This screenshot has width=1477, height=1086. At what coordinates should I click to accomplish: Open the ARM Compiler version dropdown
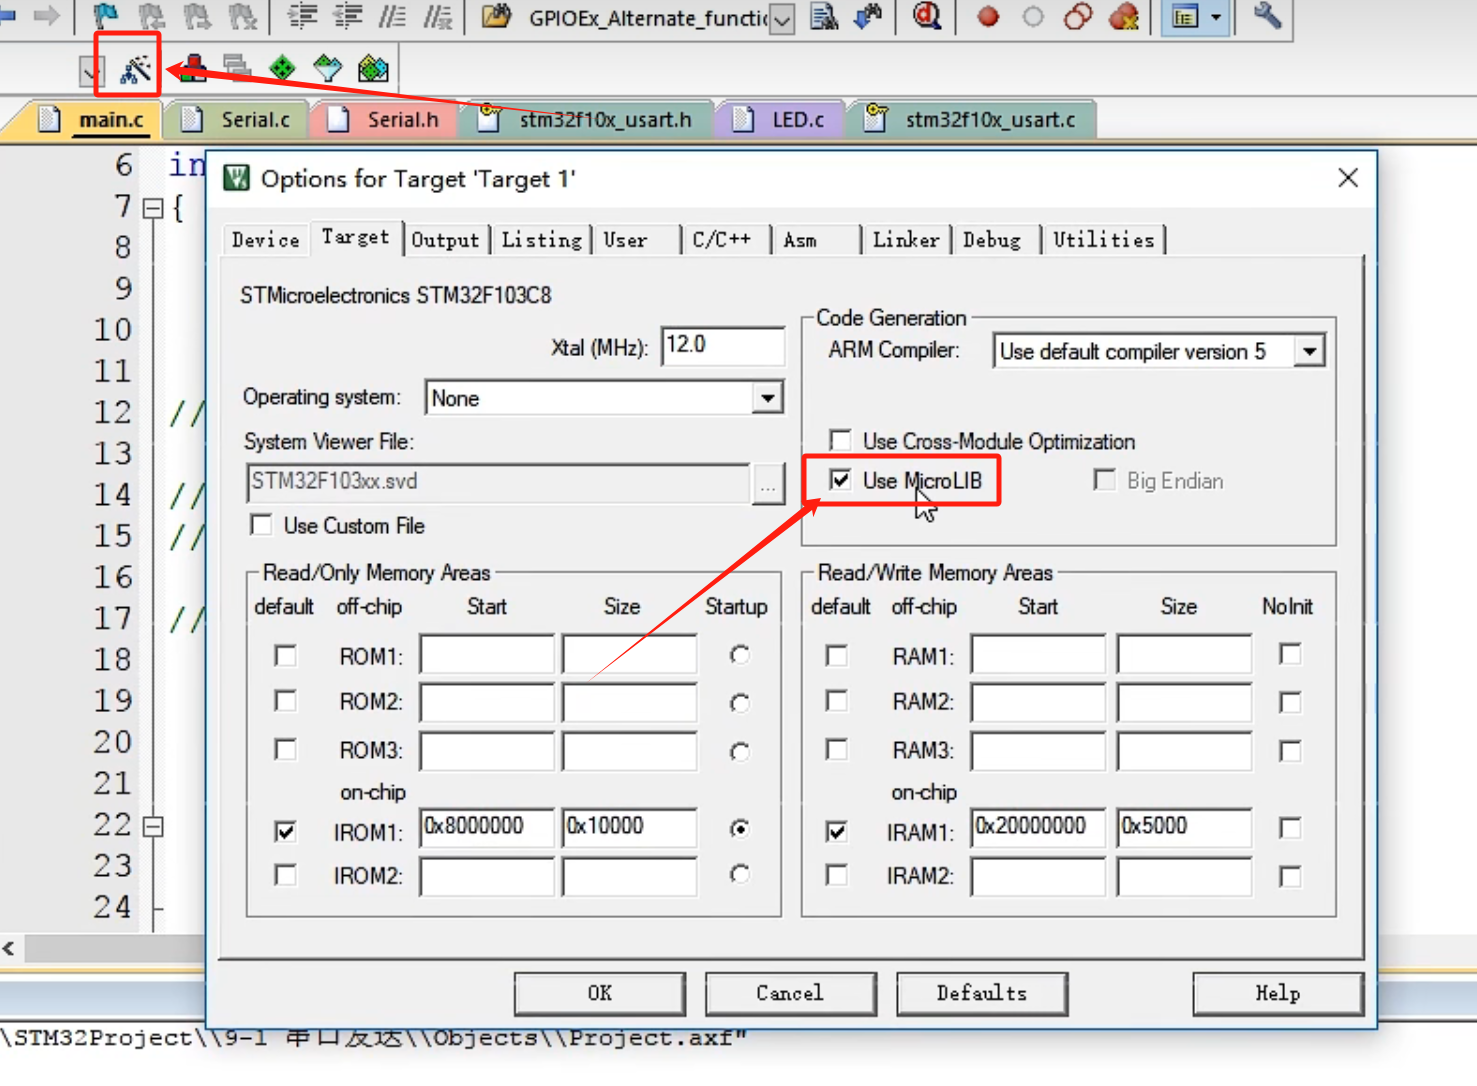(x=1308, y=351)
